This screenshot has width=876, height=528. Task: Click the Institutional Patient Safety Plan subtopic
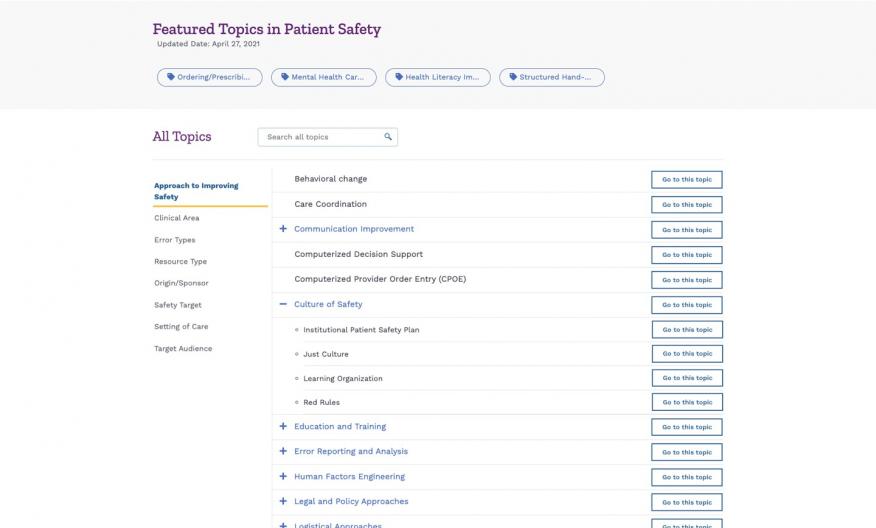pos(361,330)
